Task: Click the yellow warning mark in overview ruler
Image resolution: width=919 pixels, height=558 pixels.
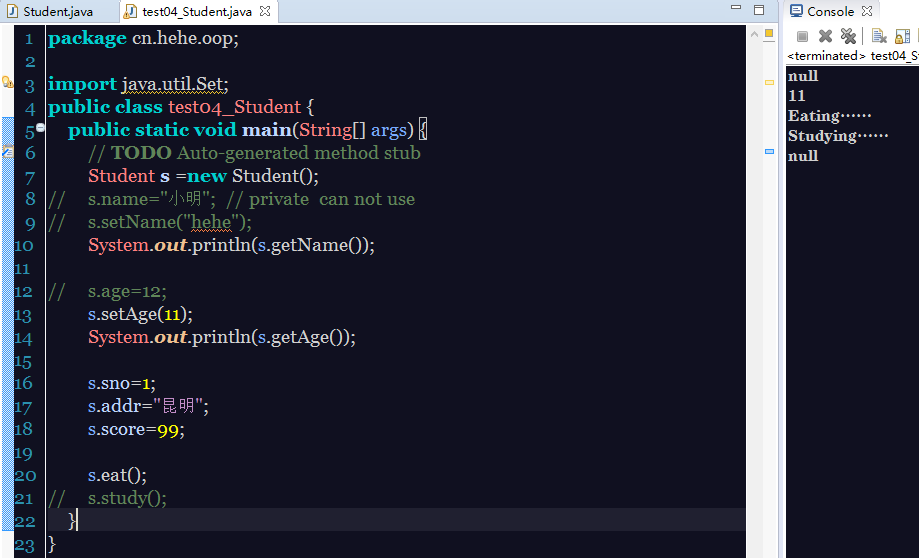Action: tap(769, 83)
